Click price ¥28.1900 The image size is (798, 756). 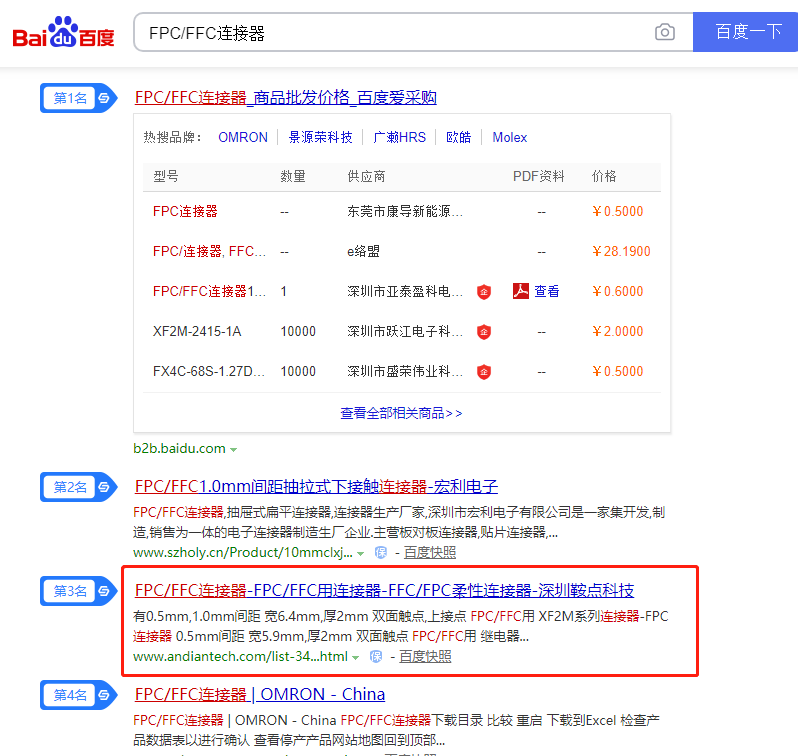621,251
